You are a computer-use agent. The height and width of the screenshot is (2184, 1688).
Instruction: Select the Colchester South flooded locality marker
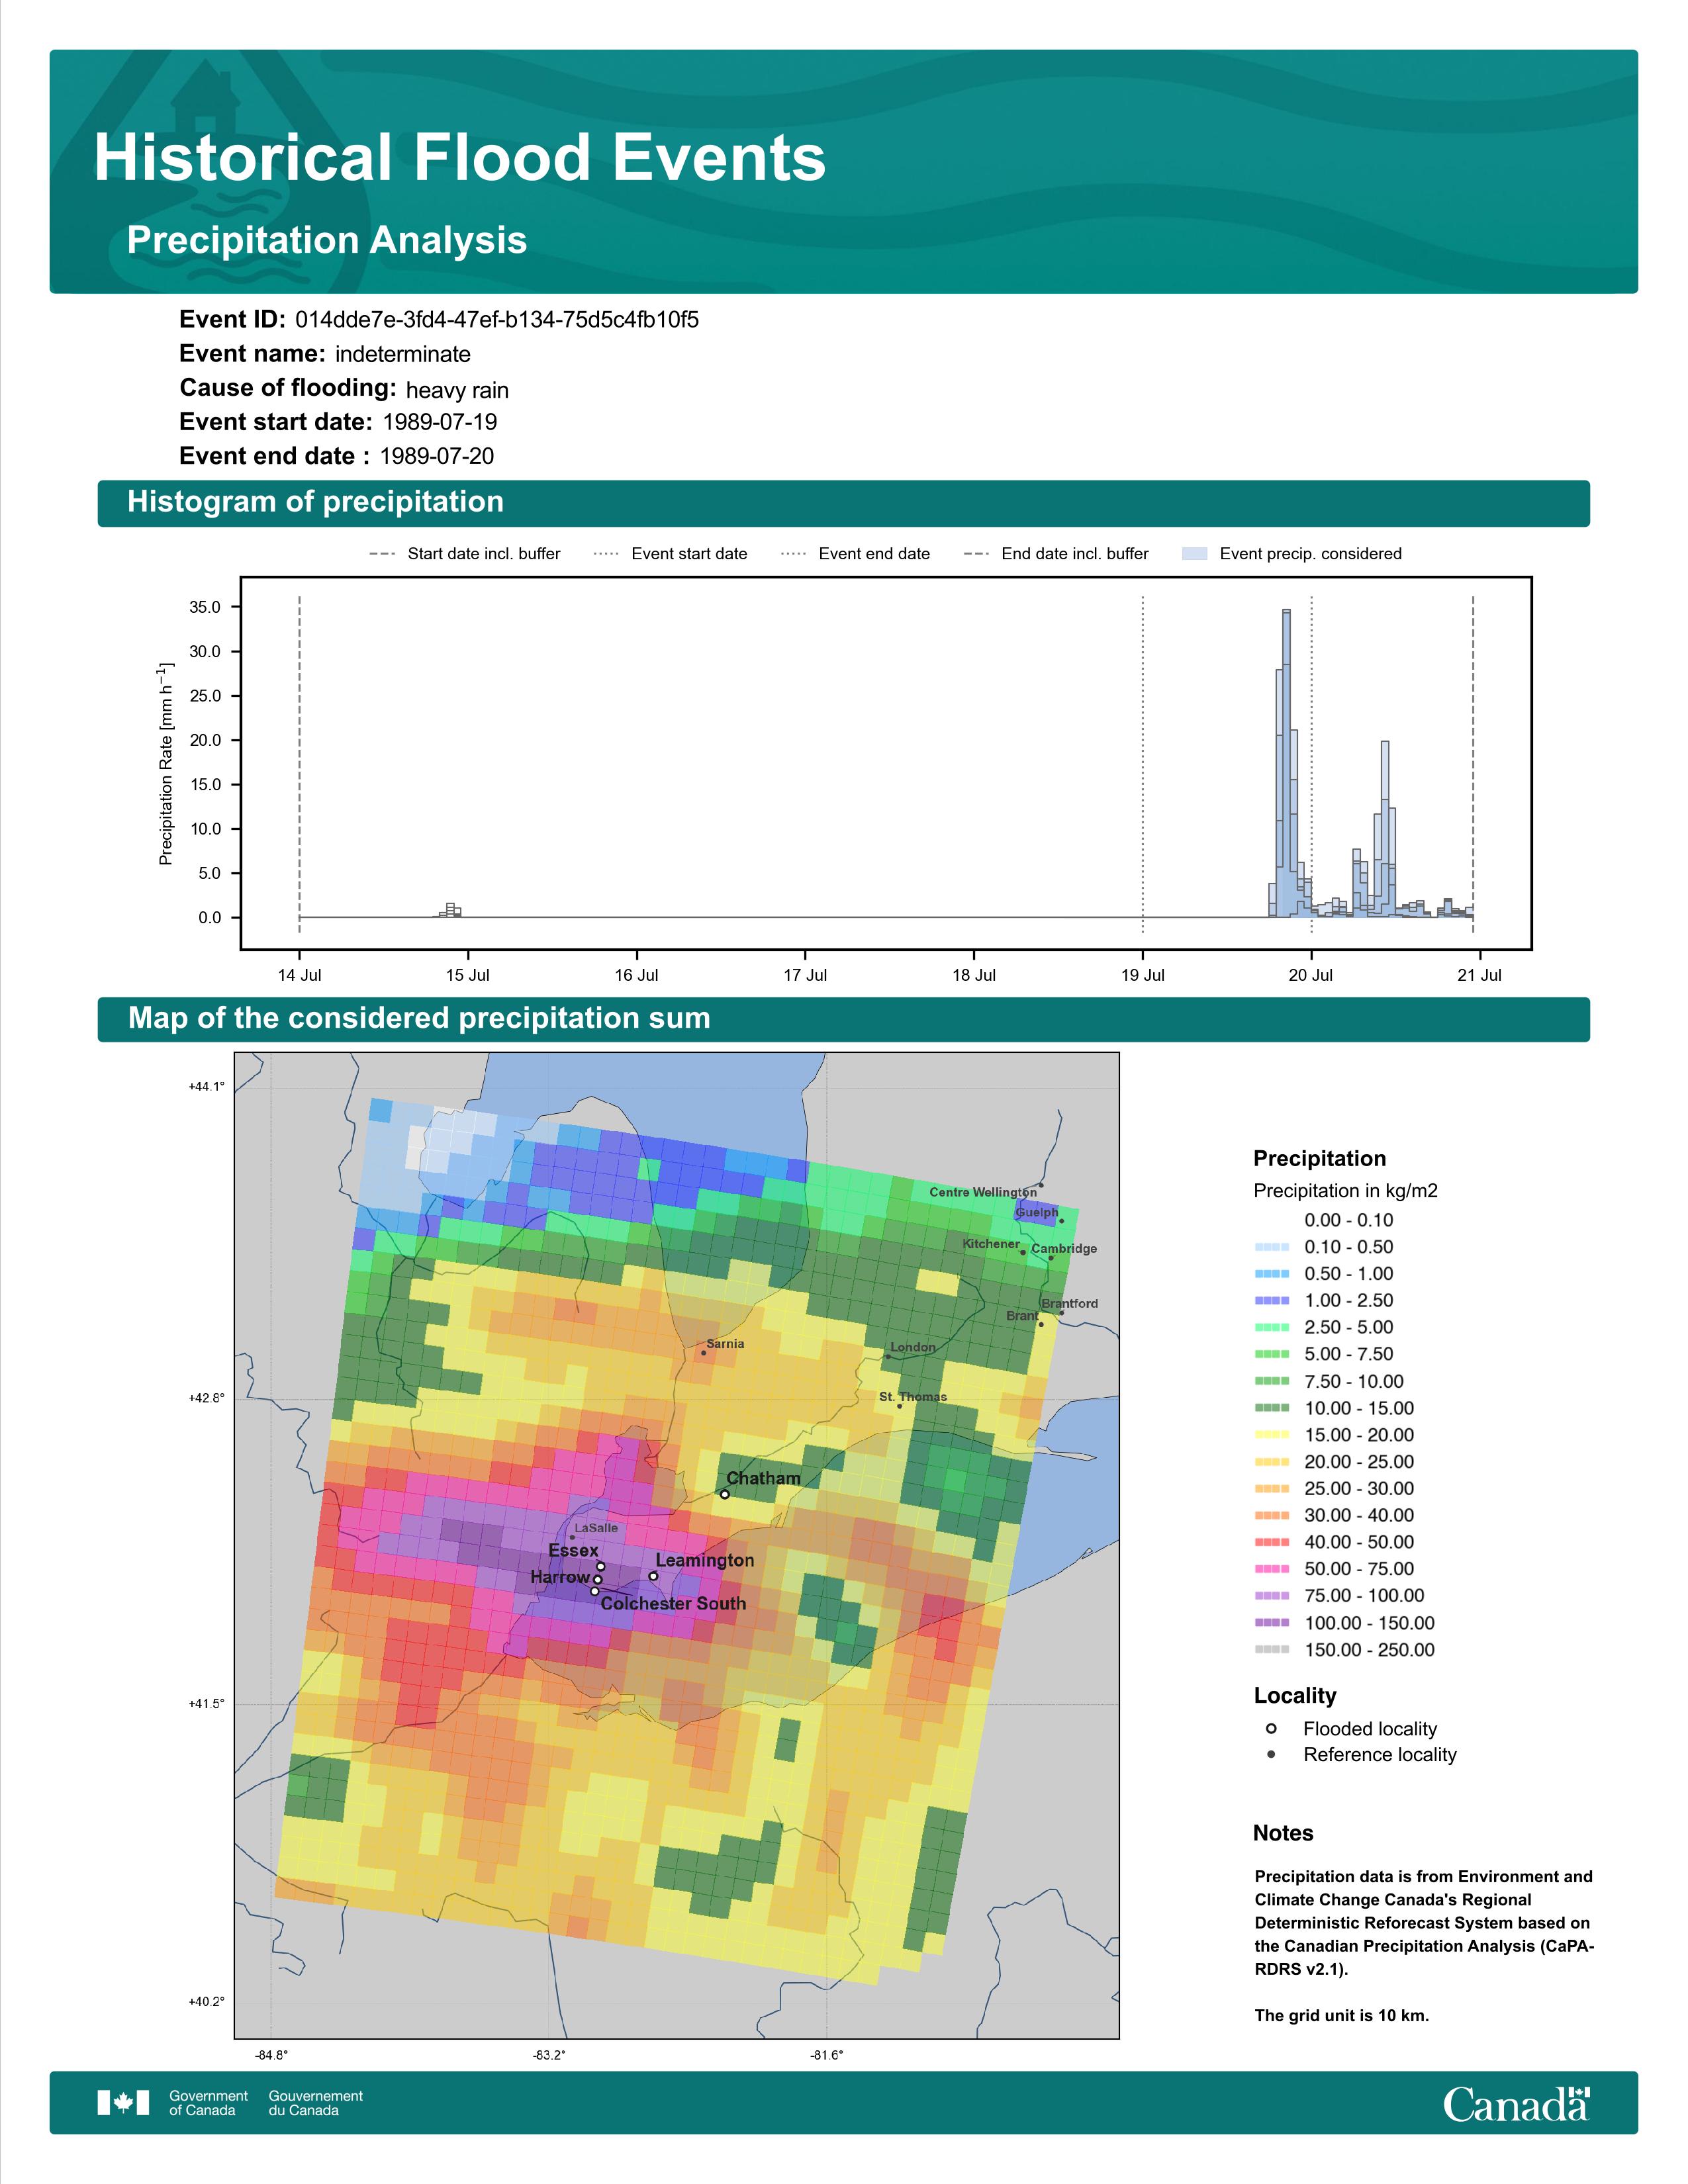click(x=595, y=1591)
